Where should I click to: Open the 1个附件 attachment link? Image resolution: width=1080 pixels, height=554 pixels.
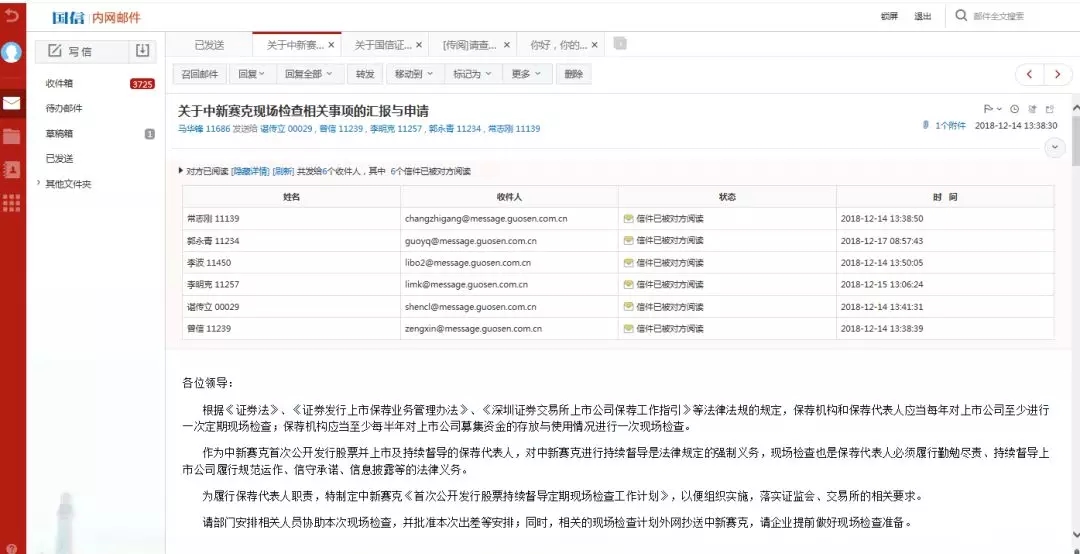coord(950,125)
